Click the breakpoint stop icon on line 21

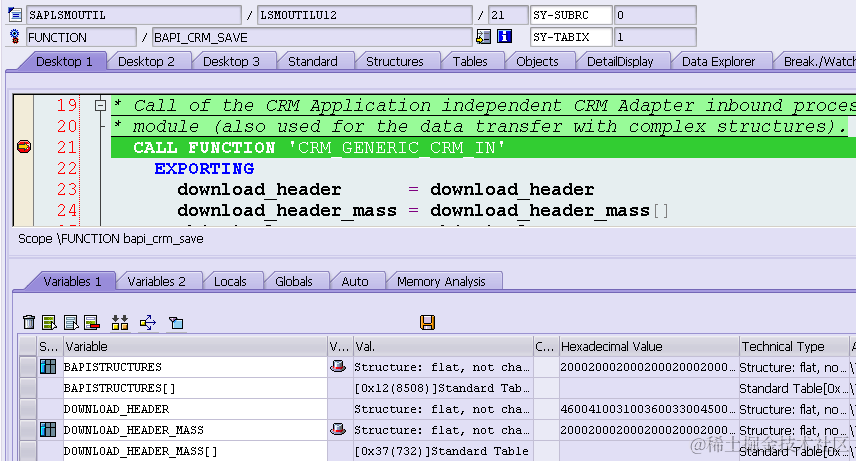coord(24,147)
